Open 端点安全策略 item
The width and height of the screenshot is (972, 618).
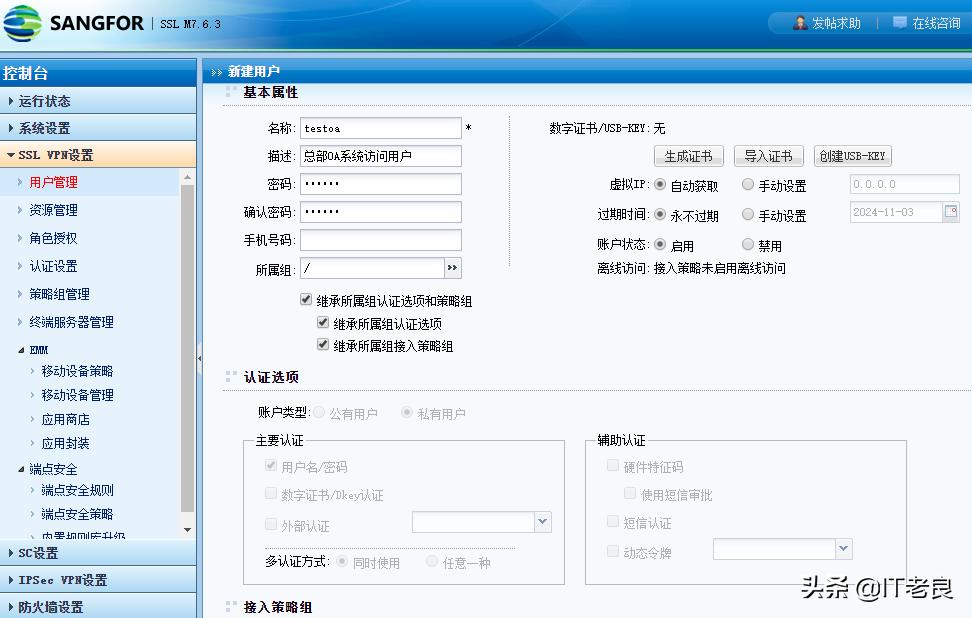(77, 514)
